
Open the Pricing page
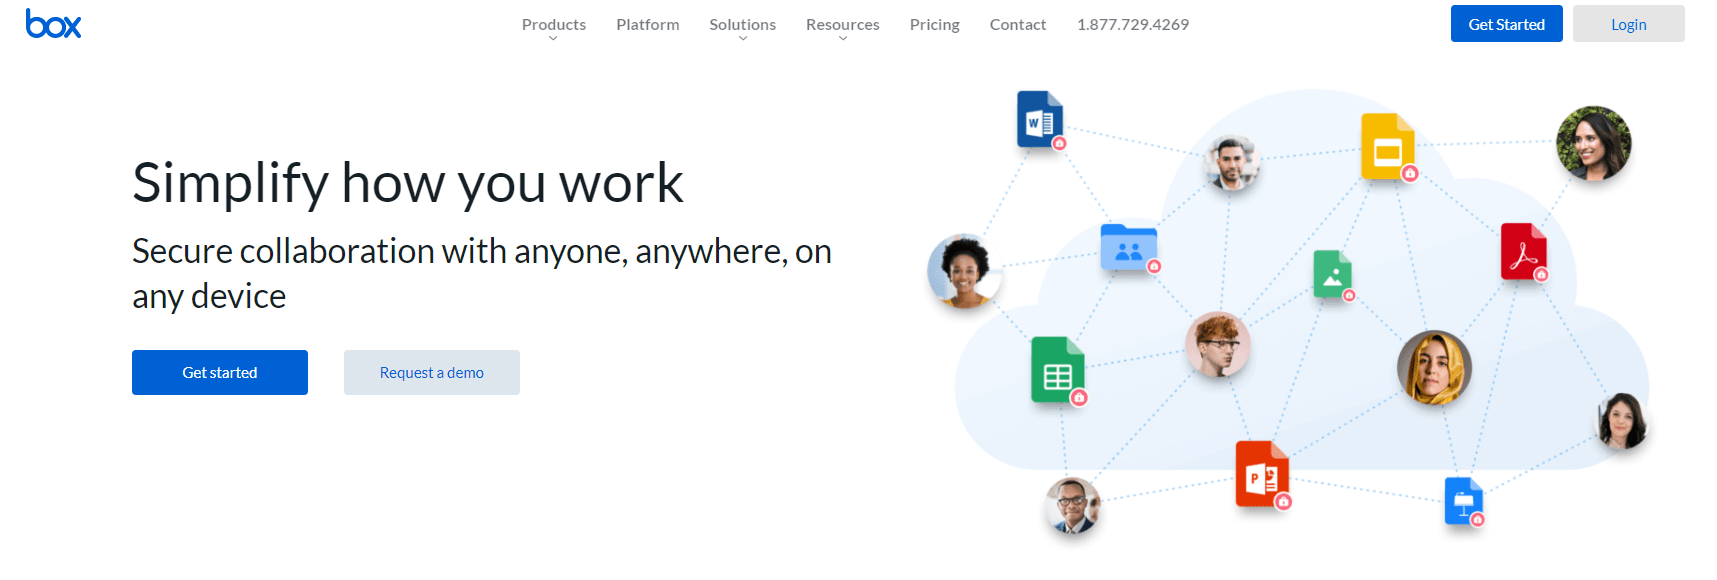[934, 25]
